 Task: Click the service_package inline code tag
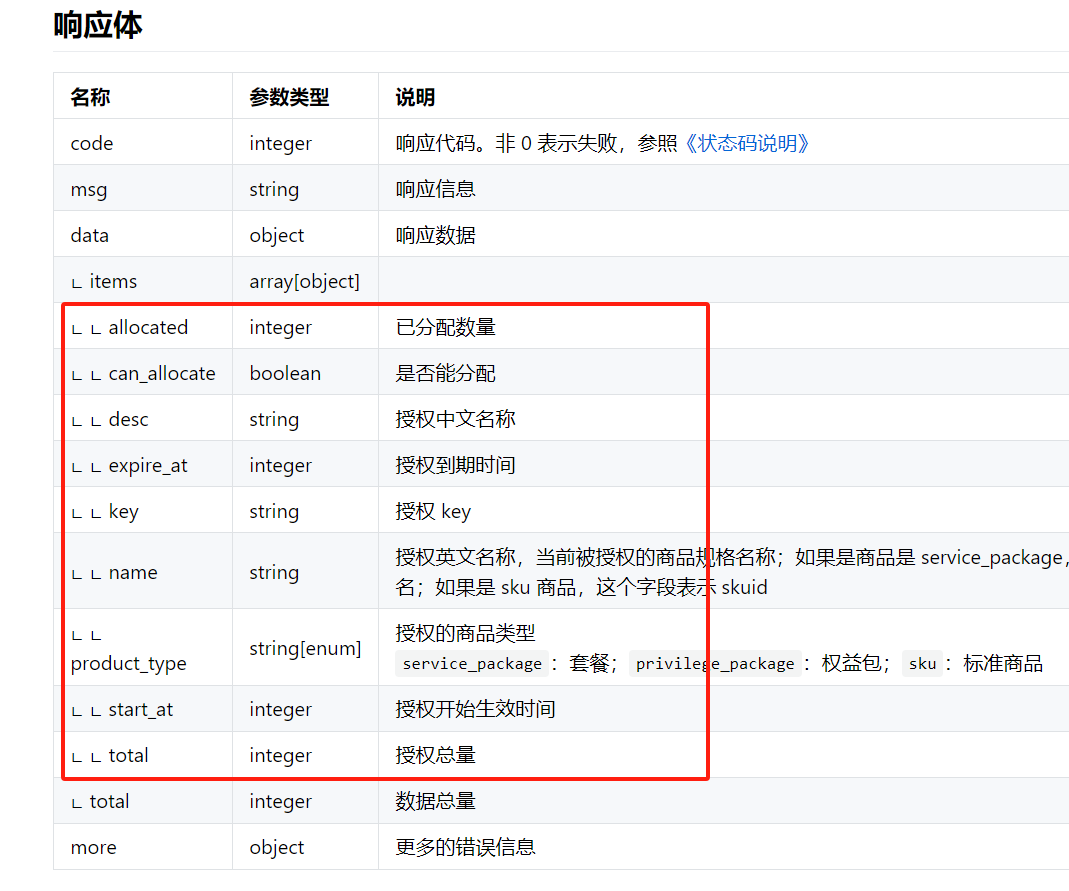(471, 663)
